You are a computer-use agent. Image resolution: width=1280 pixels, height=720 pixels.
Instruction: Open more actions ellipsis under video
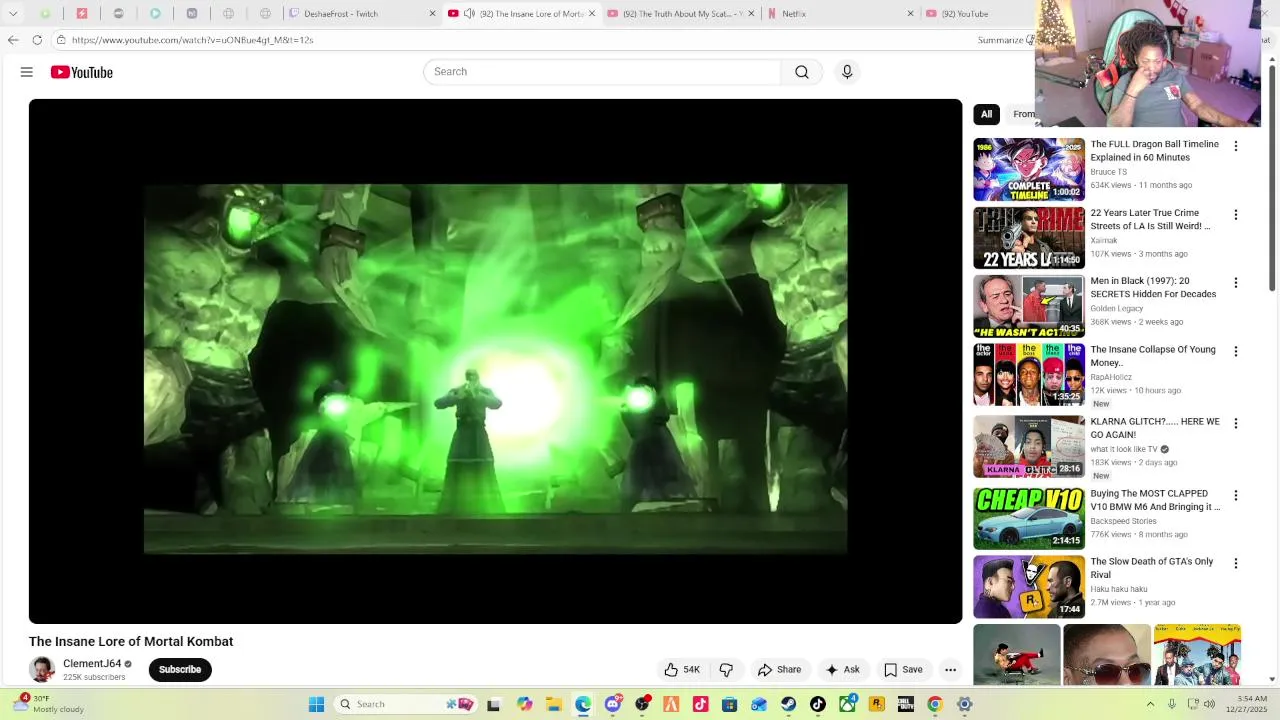(951, 670)
